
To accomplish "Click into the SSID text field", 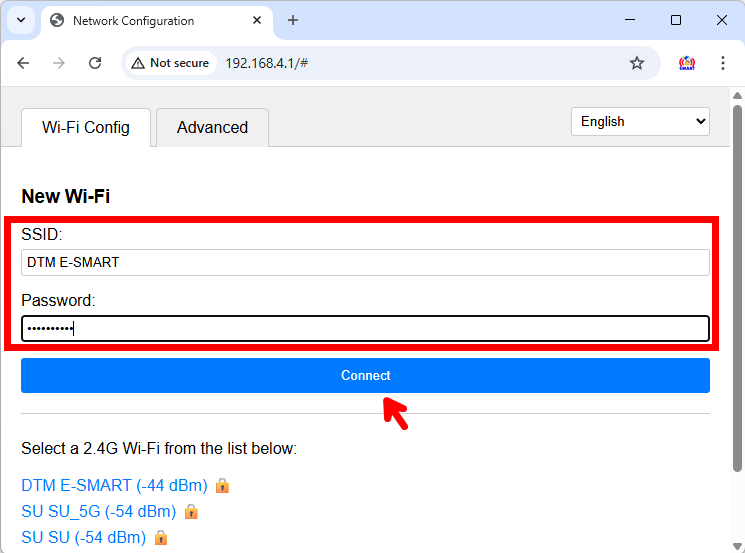I will 365,262.
